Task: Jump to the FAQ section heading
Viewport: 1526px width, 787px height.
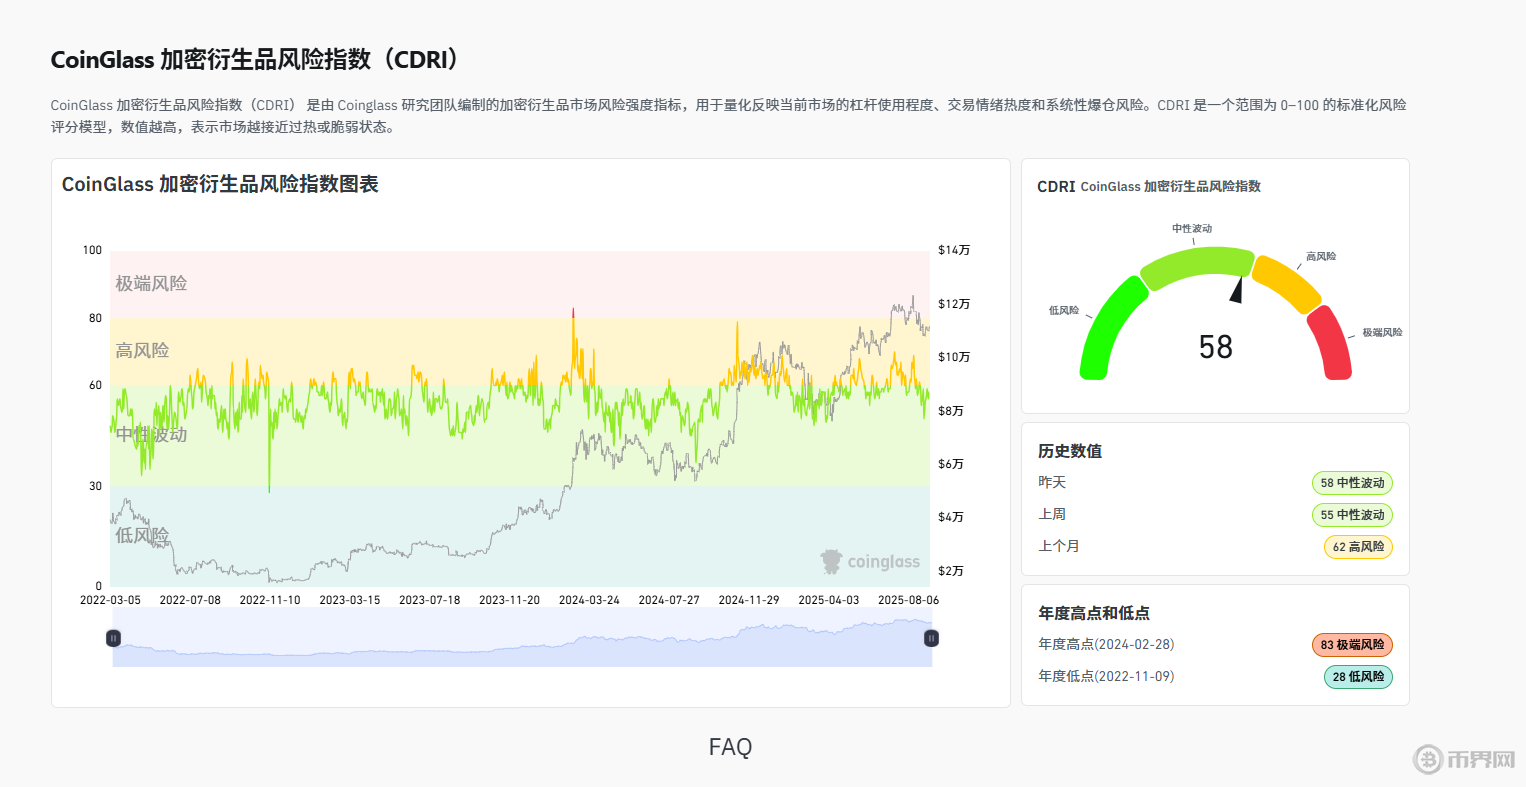Action: (730, 747)
